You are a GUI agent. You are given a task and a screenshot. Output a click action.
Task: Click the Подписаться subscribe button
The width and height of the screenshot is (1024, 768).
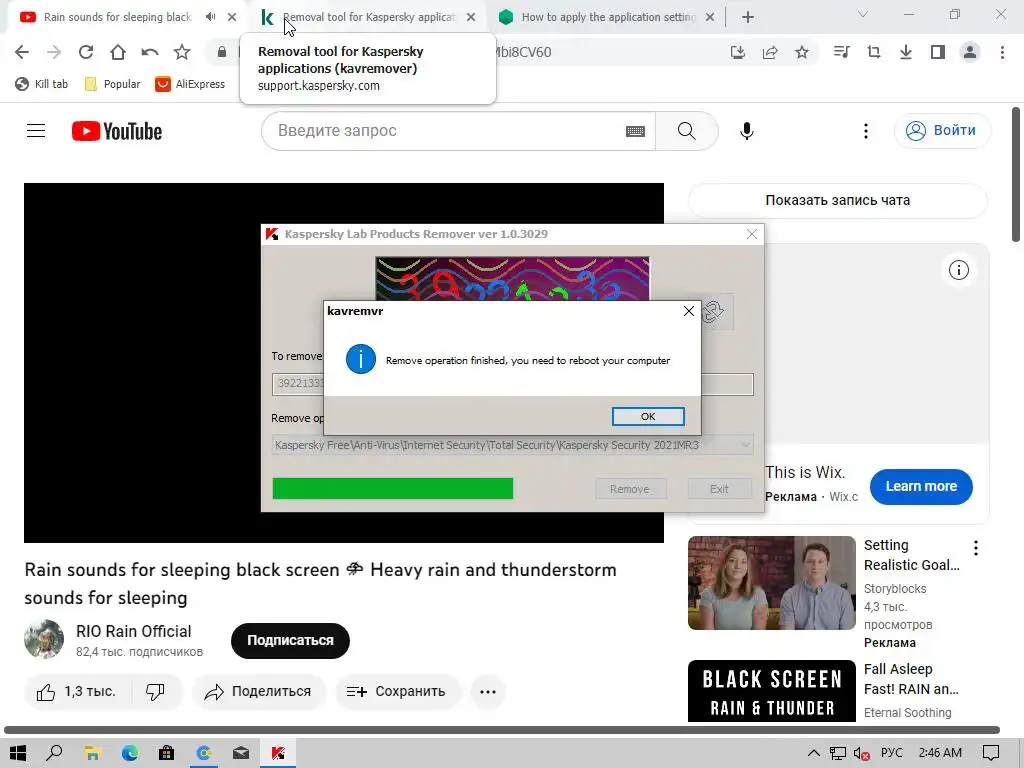[x=290, y=641]
